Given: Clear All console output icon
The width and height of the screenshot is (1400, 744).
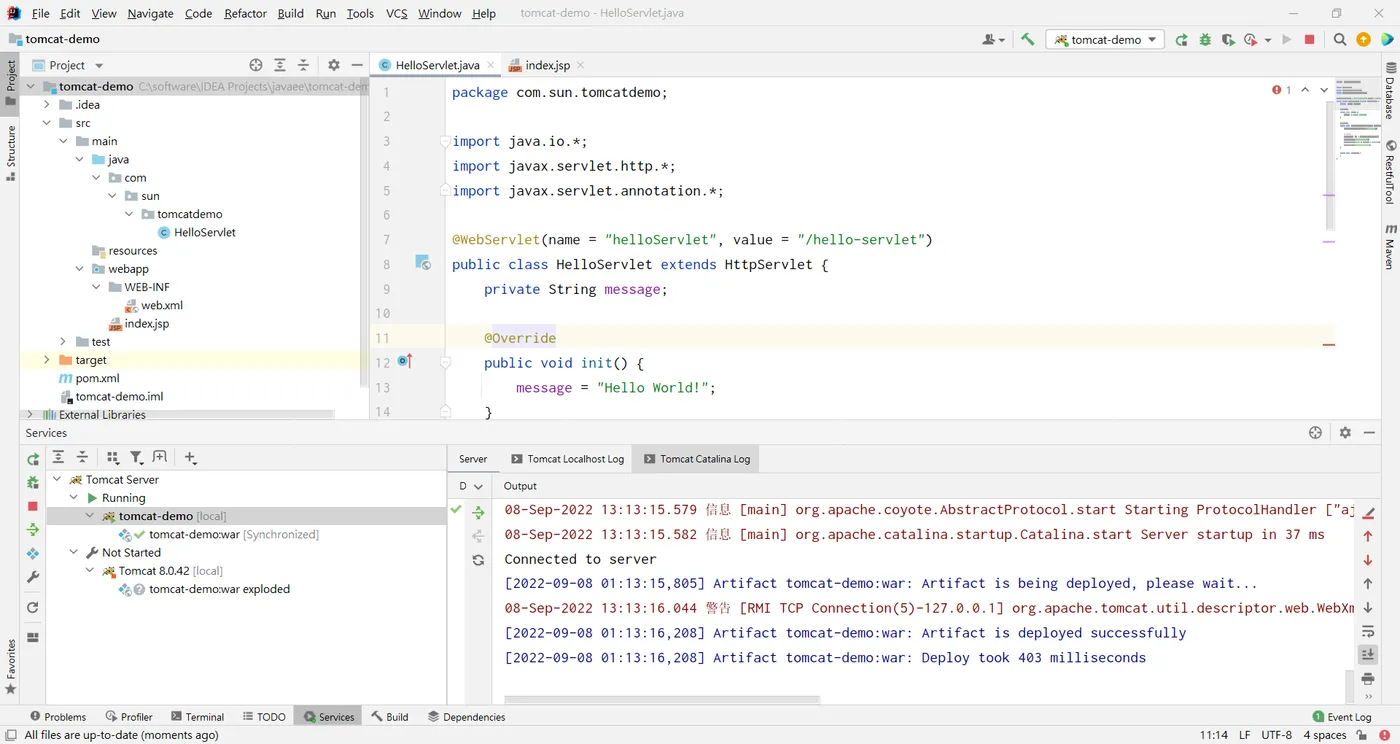Looking at the screenshot, I should coord(1368,512).
